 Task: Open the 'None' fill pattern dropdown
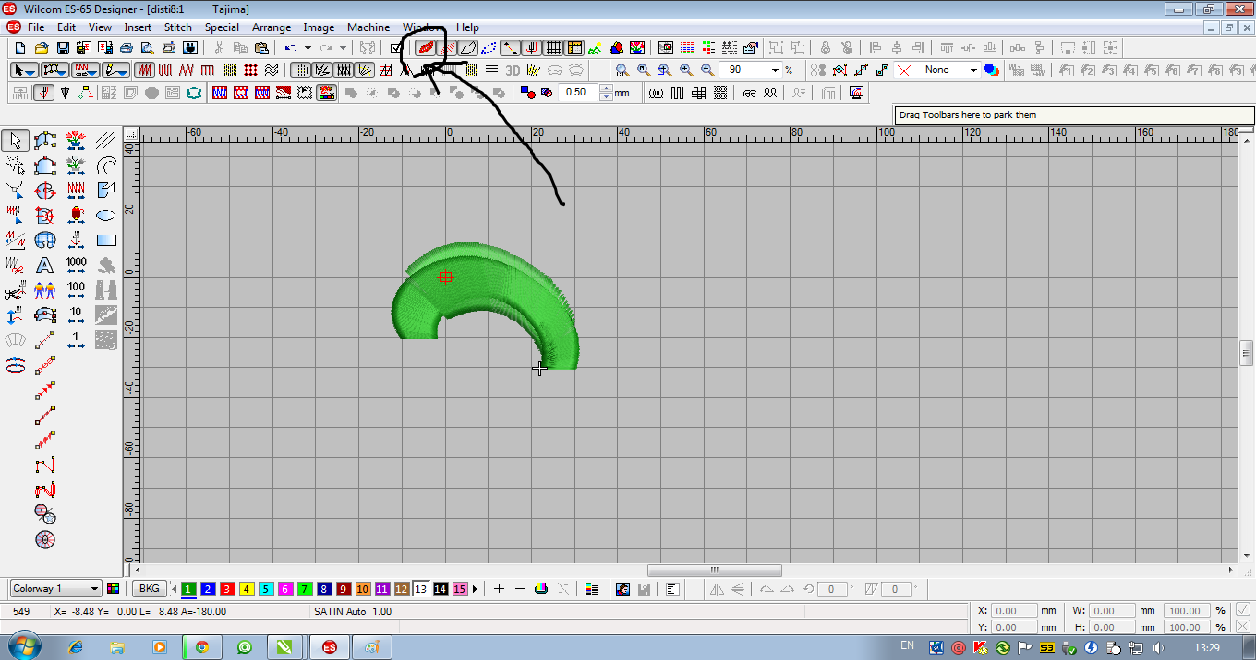(973, 70)
